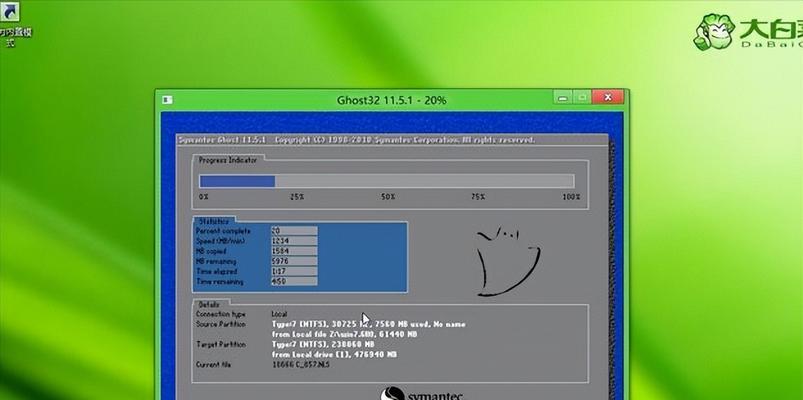Screen dimensions: 803x400
Task: Close the Ghost32 window
Action: (608, 97)
